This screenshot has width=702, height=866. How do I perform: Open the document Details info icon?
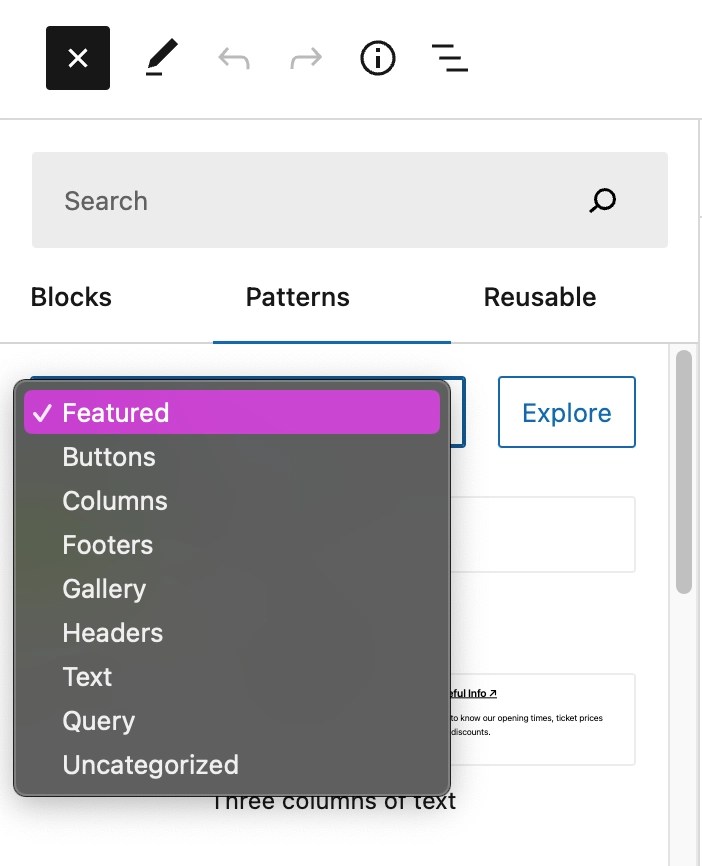(378, 58)
